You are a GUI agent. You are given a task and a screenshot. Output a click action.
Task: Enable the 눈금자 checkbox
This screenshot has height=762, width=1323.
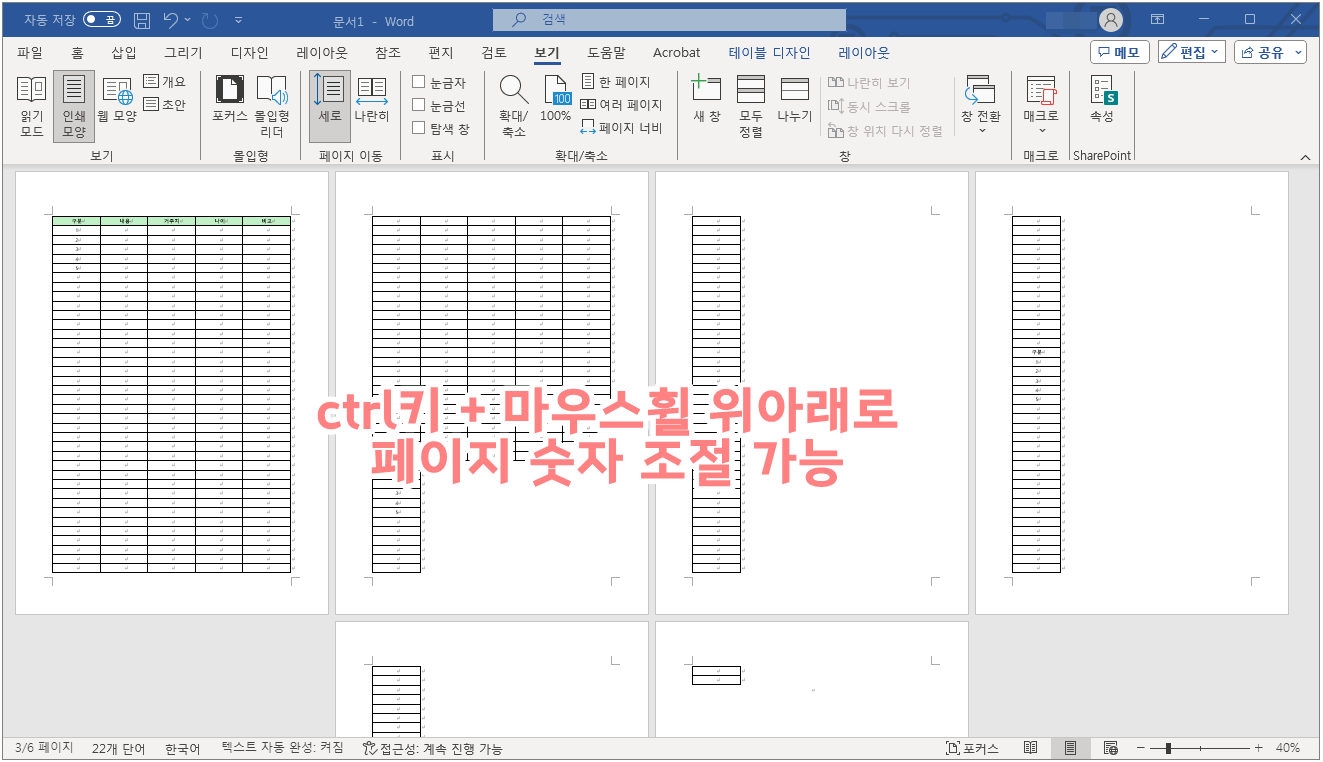421,82
